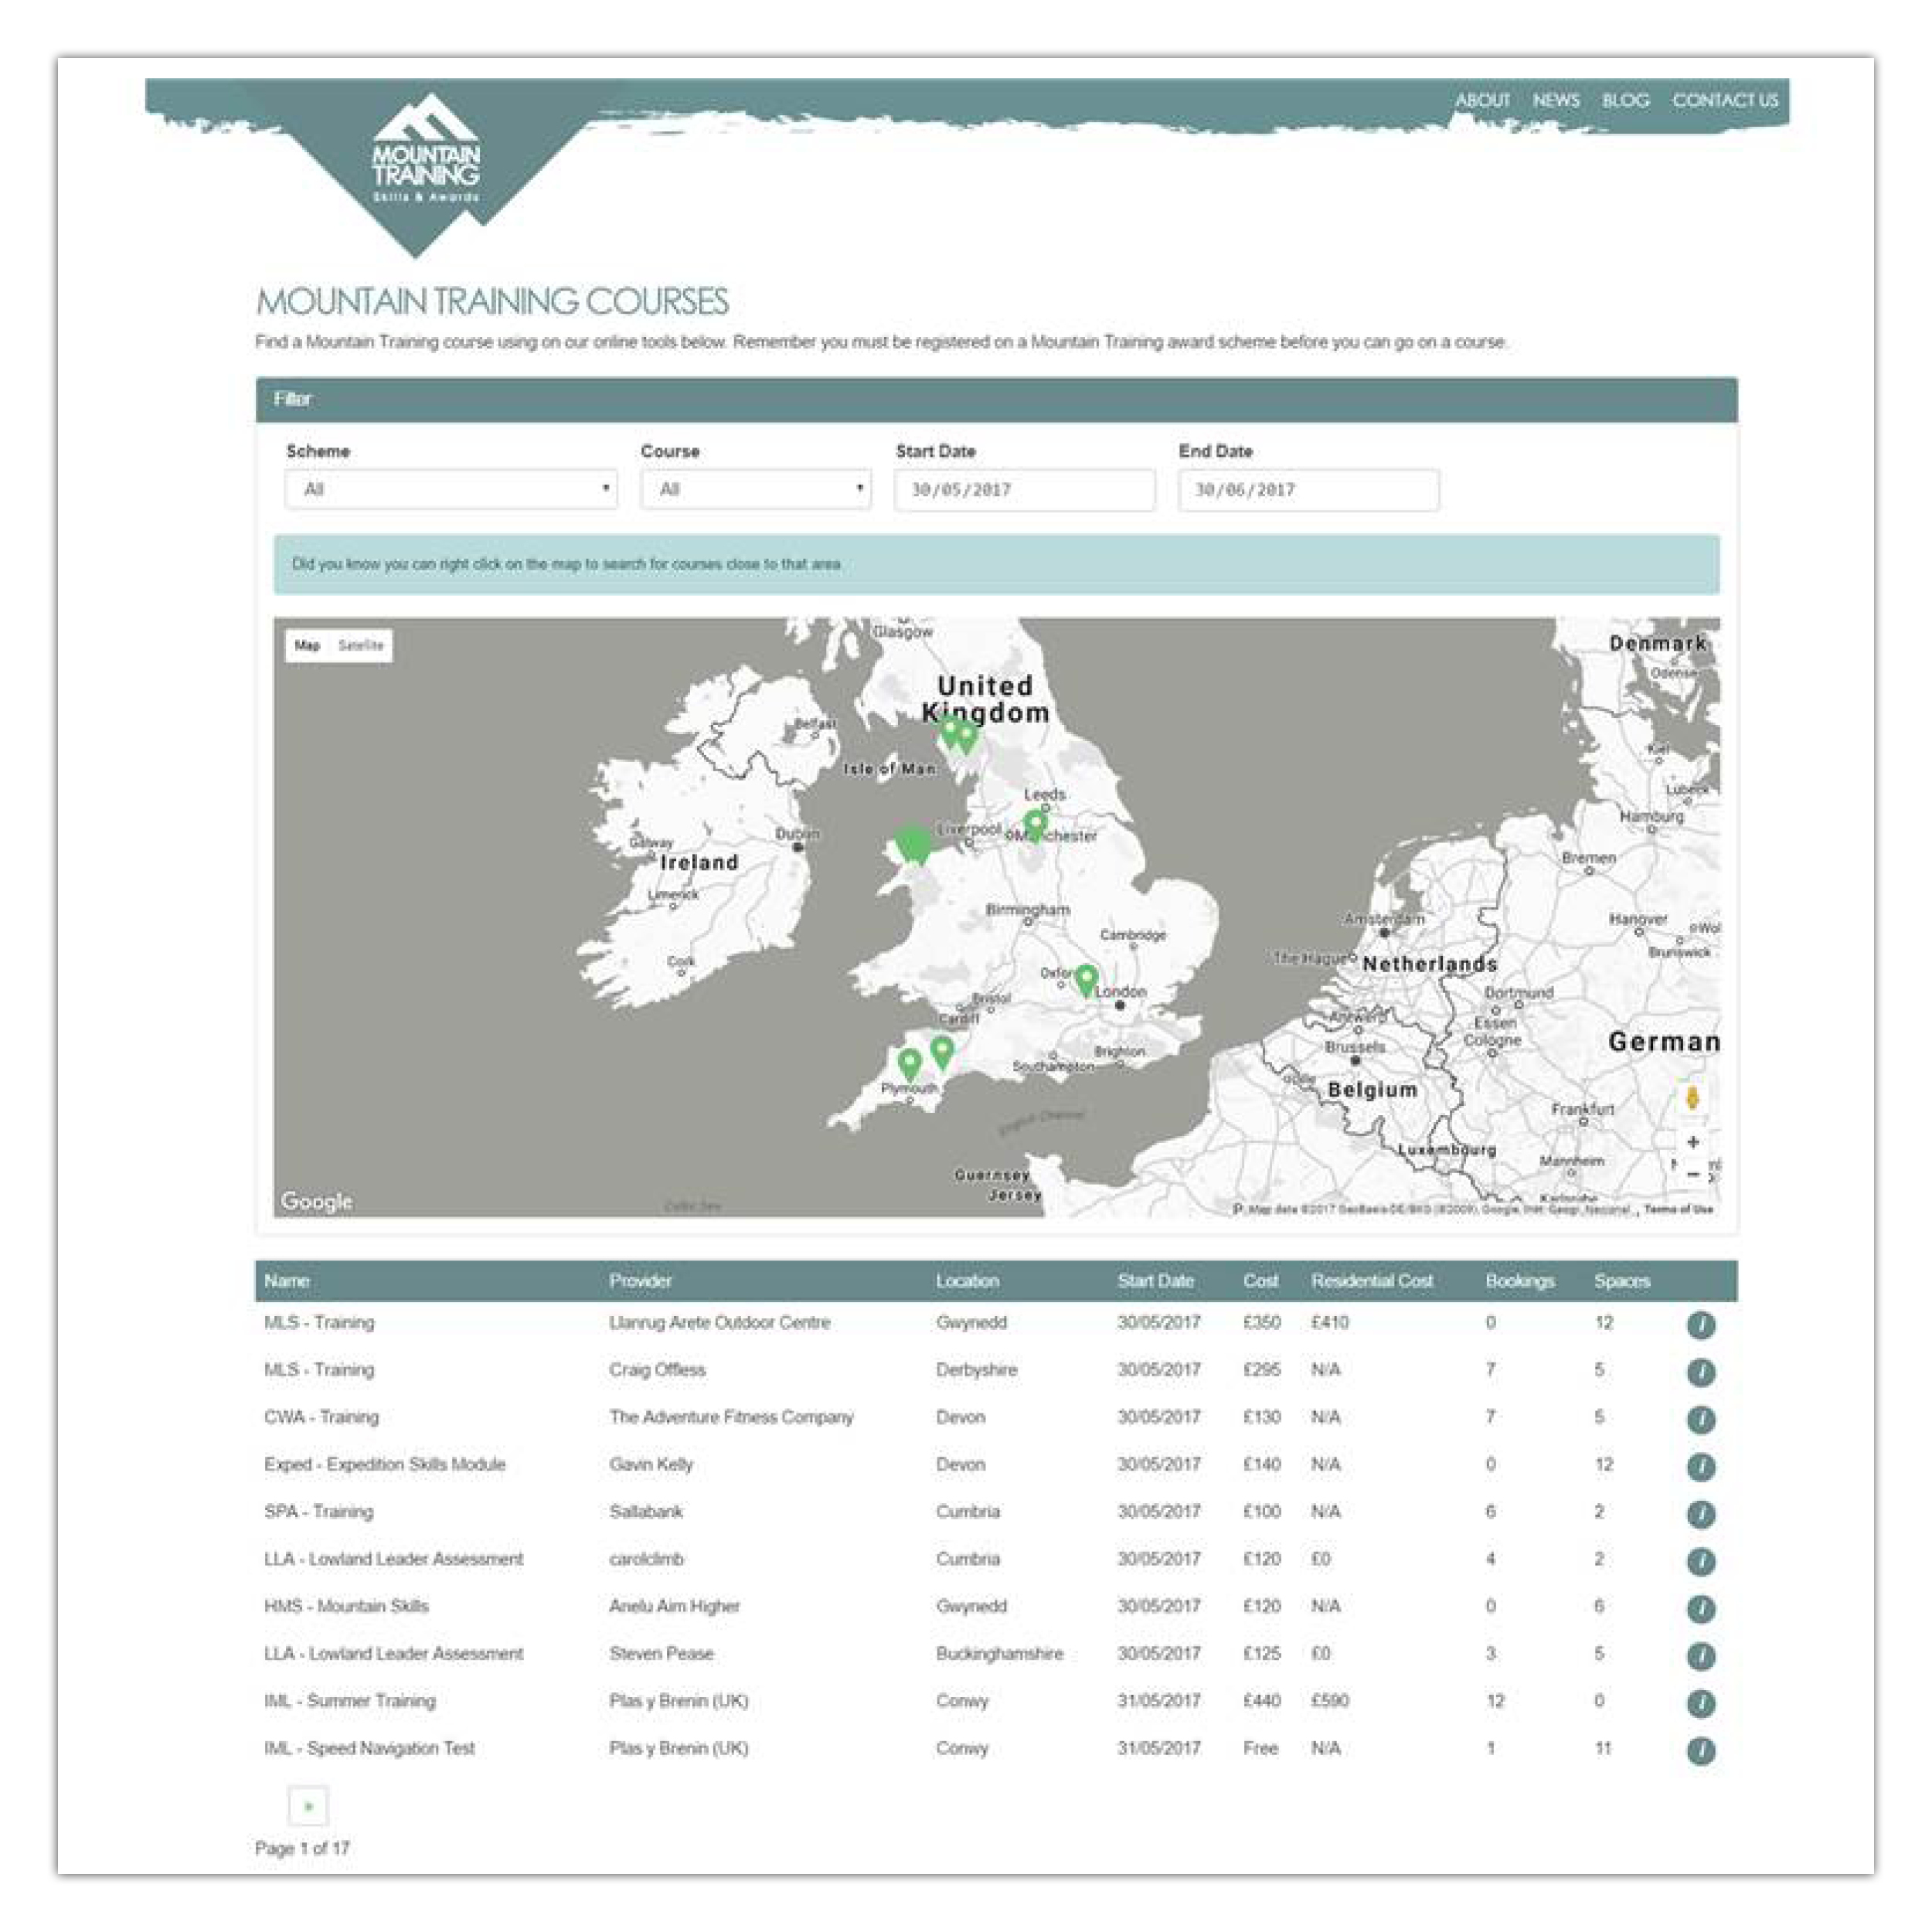Image resolution: width=1932 pixels, height=1932 pixels.
Task: Open the About page
Action: 1482,100
